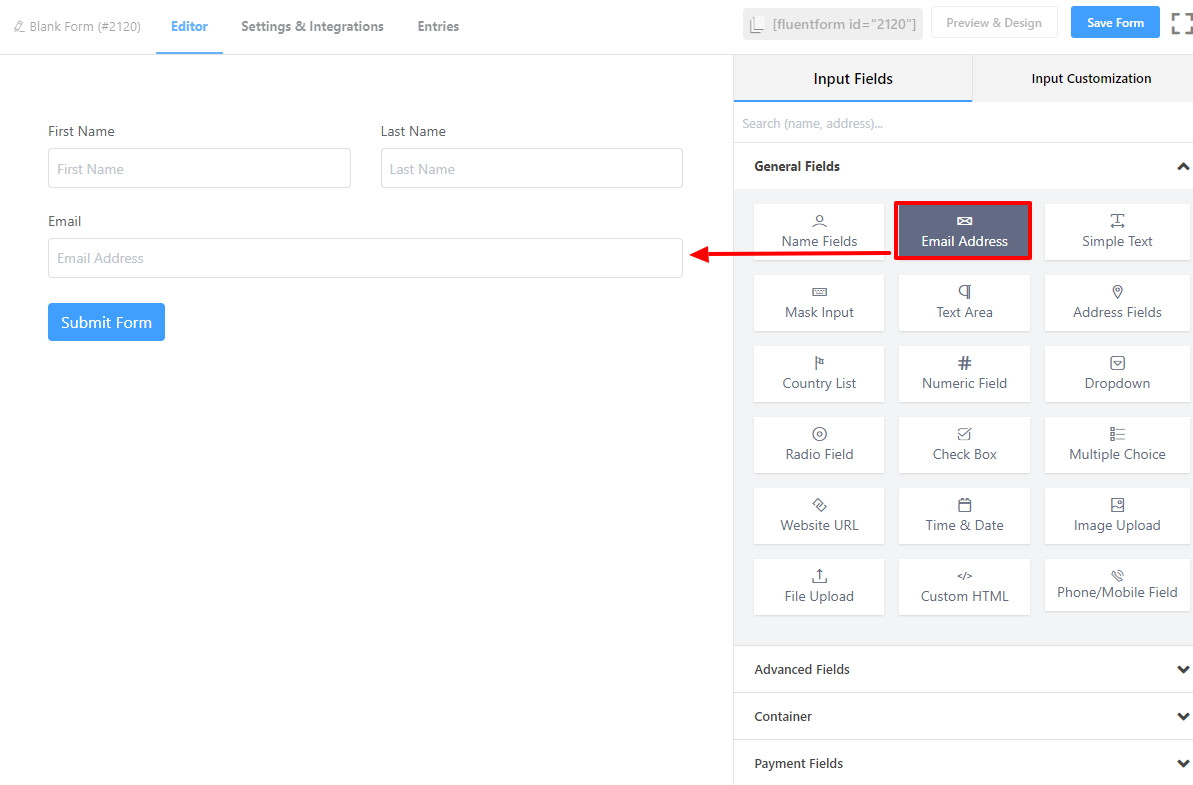Click the First Name label
The width and height of the screenshot is (1193, 785).
81,132
